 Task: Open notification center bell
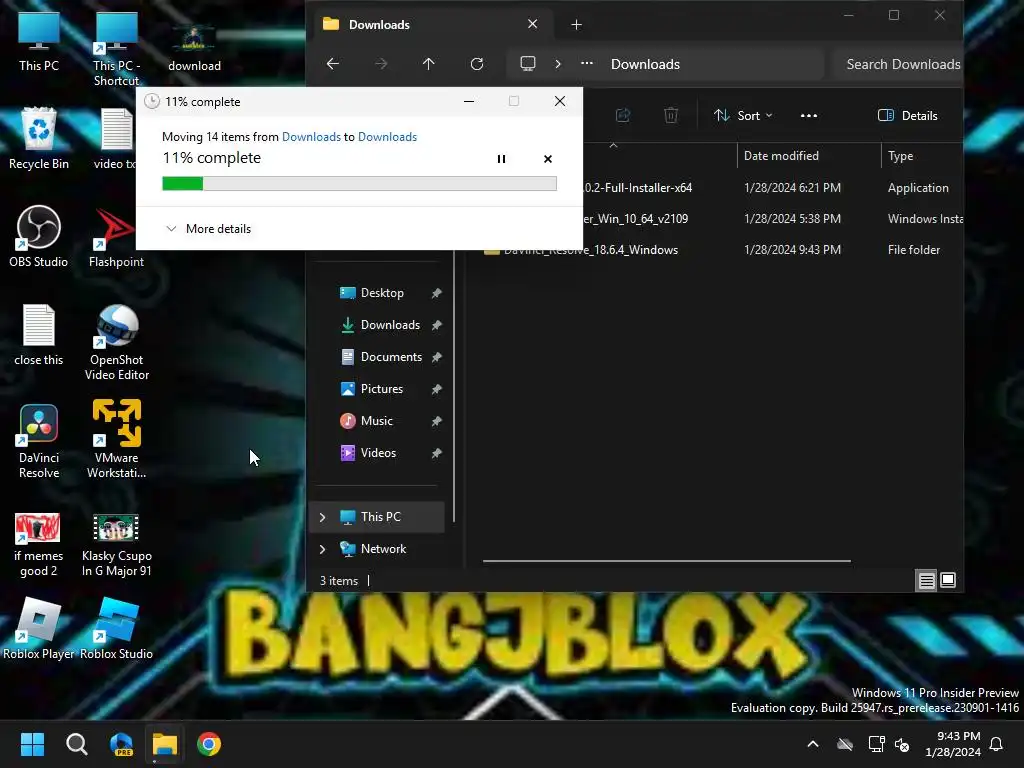tap(997, 744)
